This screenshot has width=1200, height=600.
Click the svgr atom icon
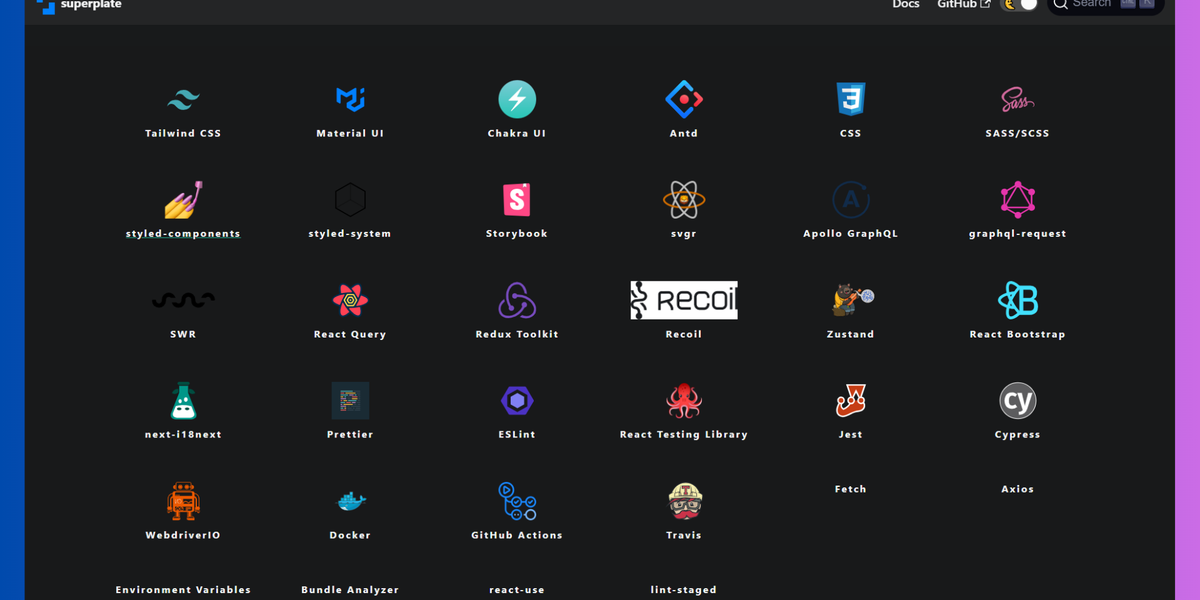pos(684,200)
